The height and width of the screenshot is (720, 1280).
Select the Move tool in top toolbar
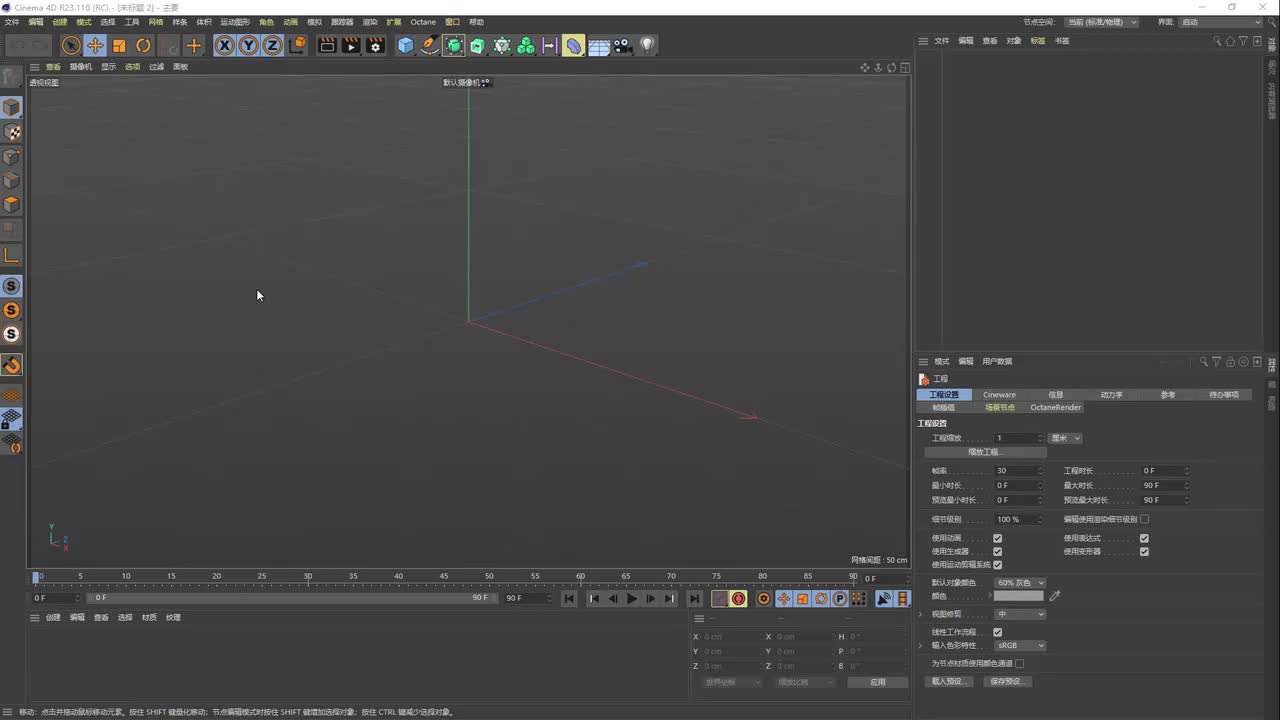click(95, 45)
